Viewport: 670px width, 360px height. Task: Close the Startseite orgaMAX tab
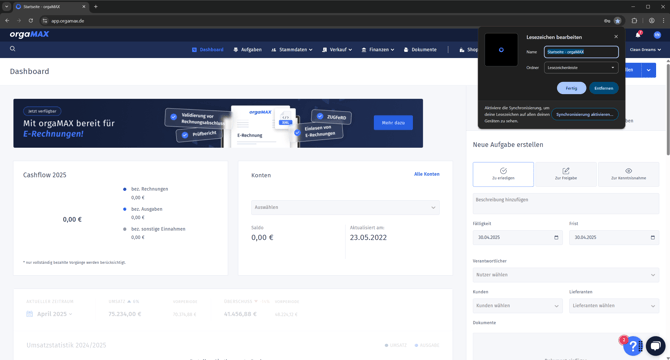(84, 7)
